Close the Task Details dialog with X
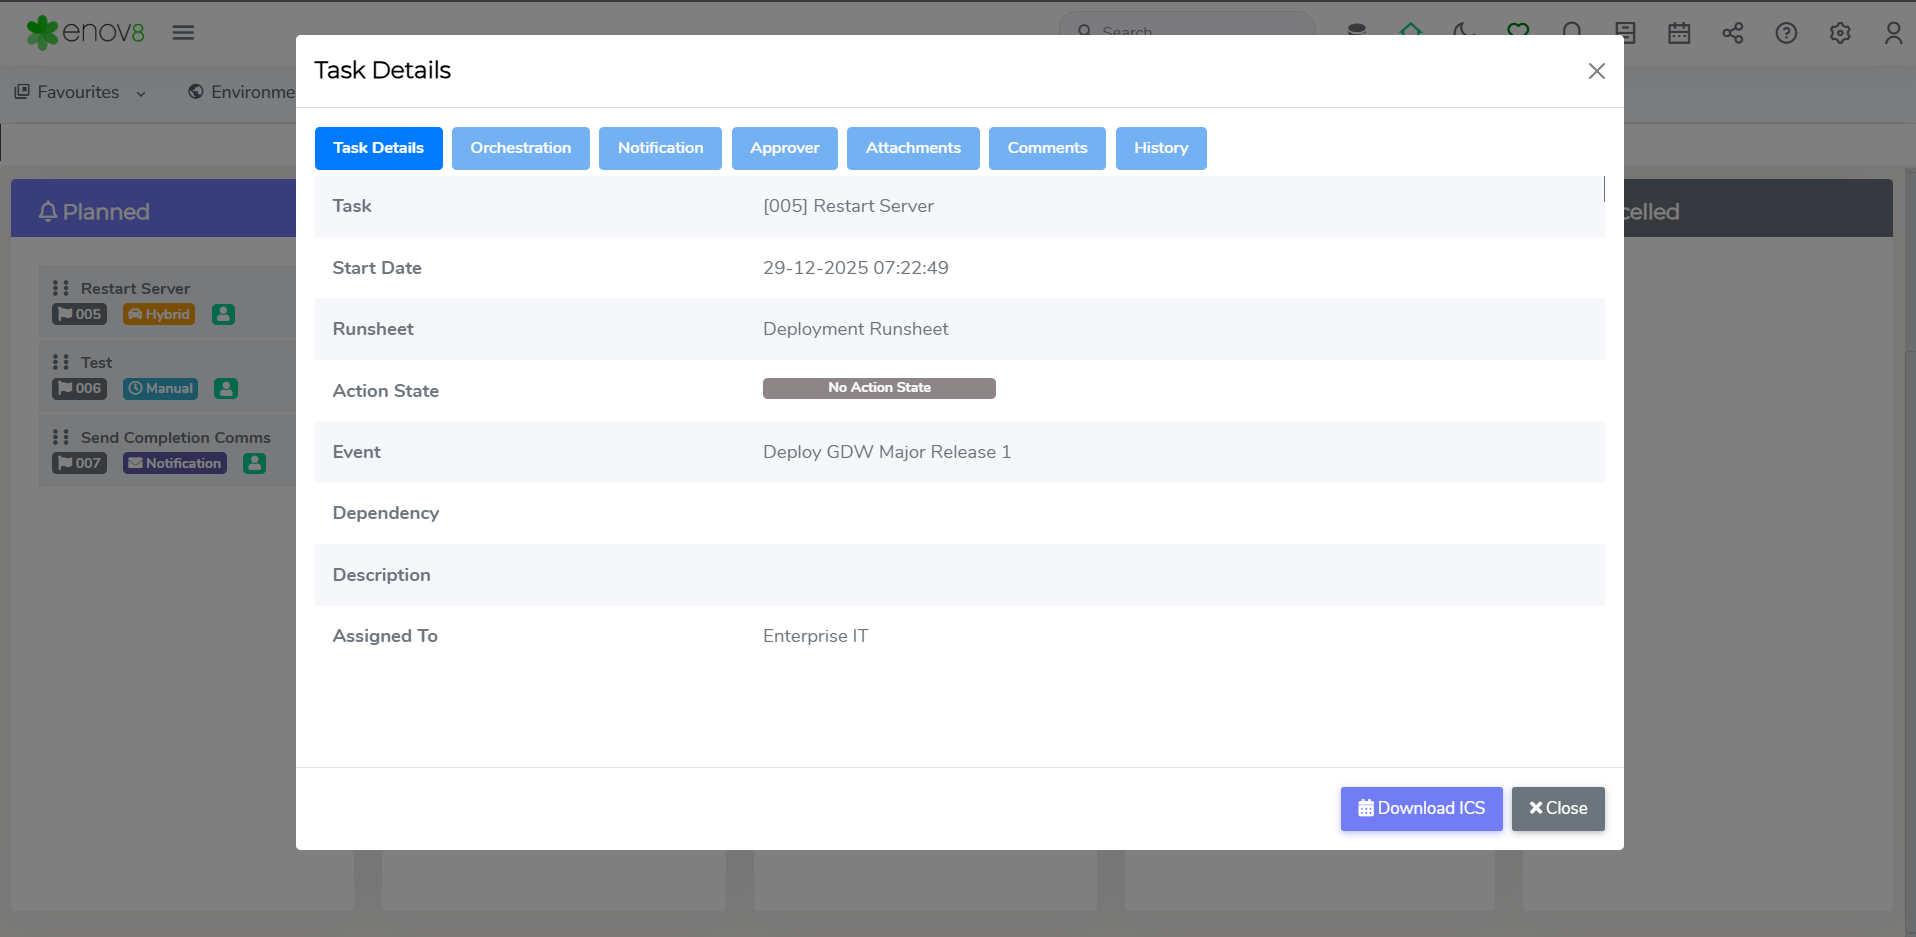 pyautogui.click(x=1596, y=71)
